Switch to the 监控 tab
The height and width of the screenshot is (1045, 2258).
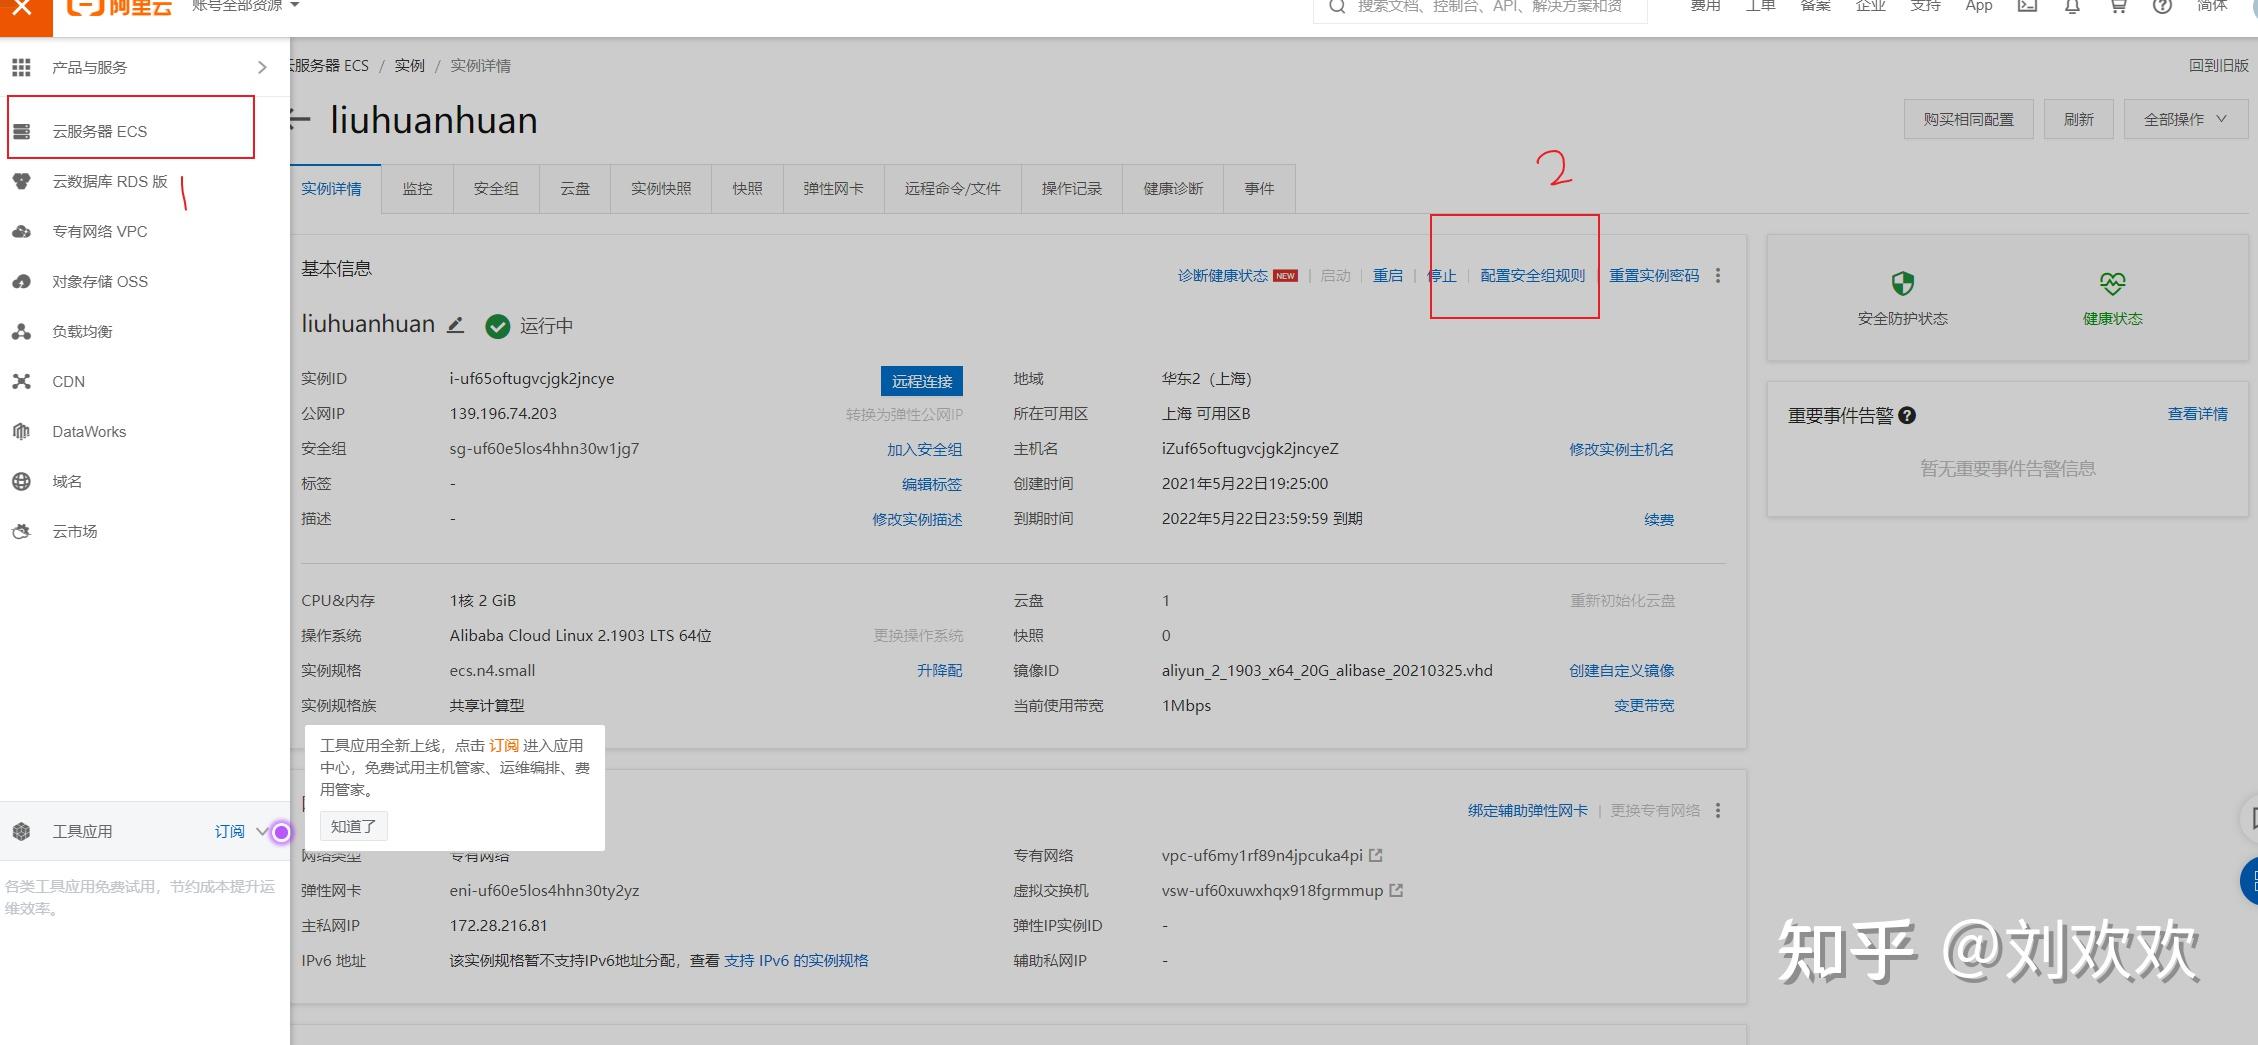point(417,189)
